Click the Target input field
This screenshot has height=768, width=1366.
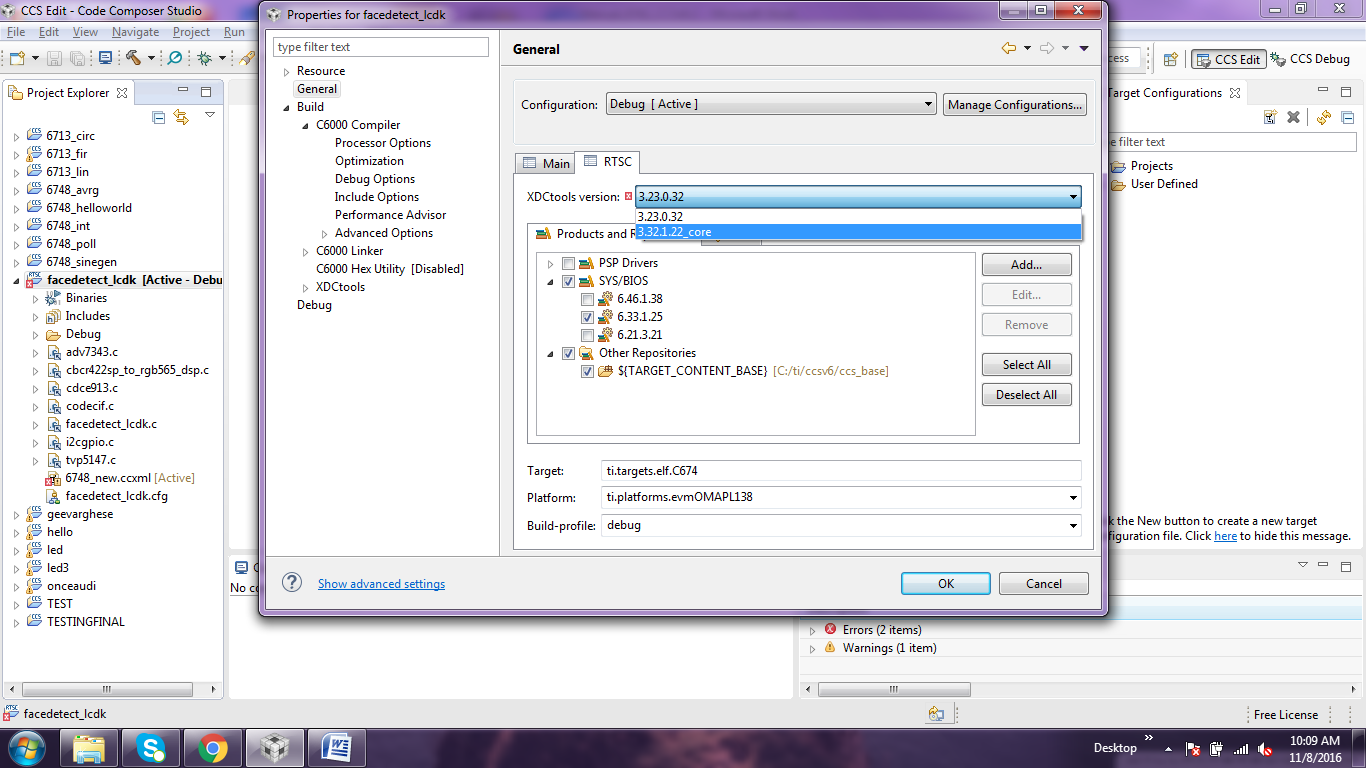pyautogui.click(x=841, y=470)
